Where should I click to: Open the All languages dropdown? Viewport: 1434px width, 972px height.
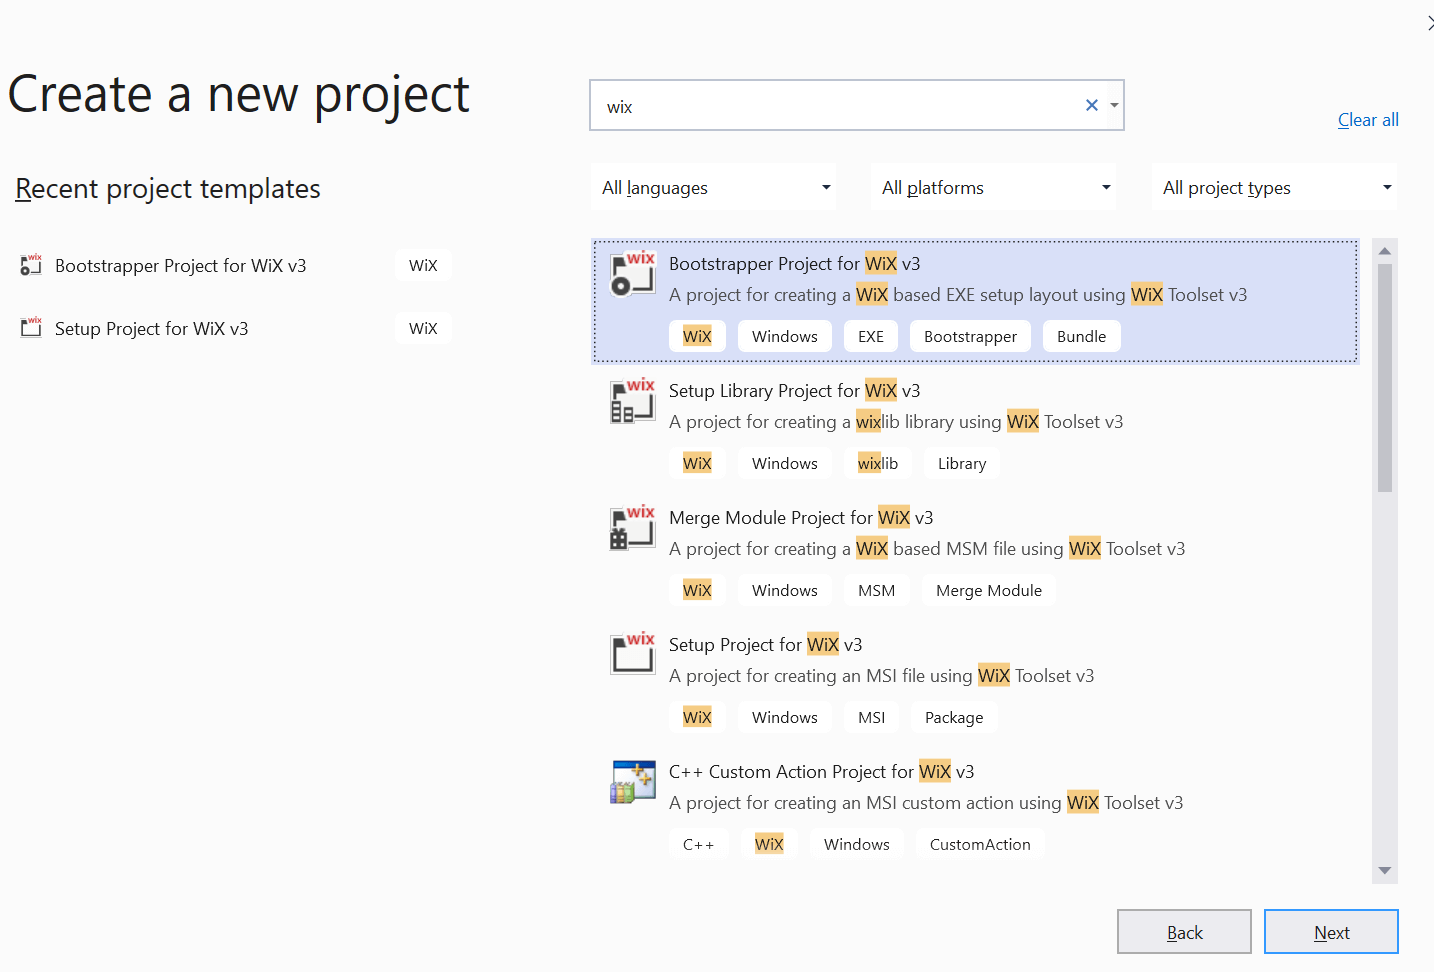pyautogui.click(x=714, y=188)
